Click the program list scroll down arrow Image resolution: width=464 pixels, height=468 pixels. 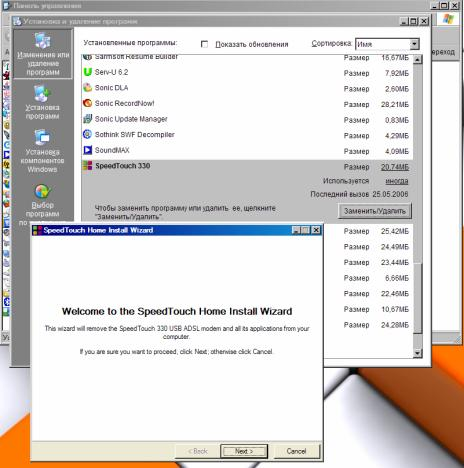417,353
